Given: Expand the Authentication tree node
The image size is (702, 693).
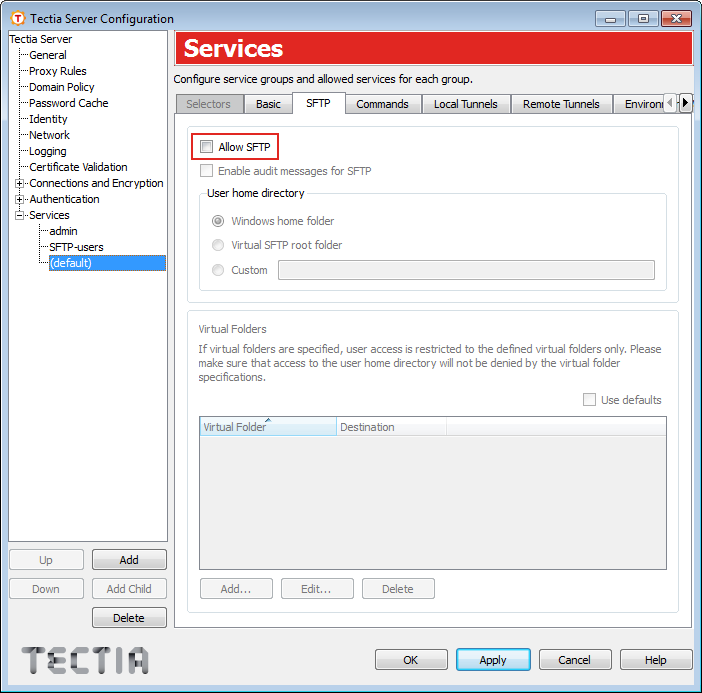Looking at the screenshot, I should pyautogui.click(x=19, y=199).
